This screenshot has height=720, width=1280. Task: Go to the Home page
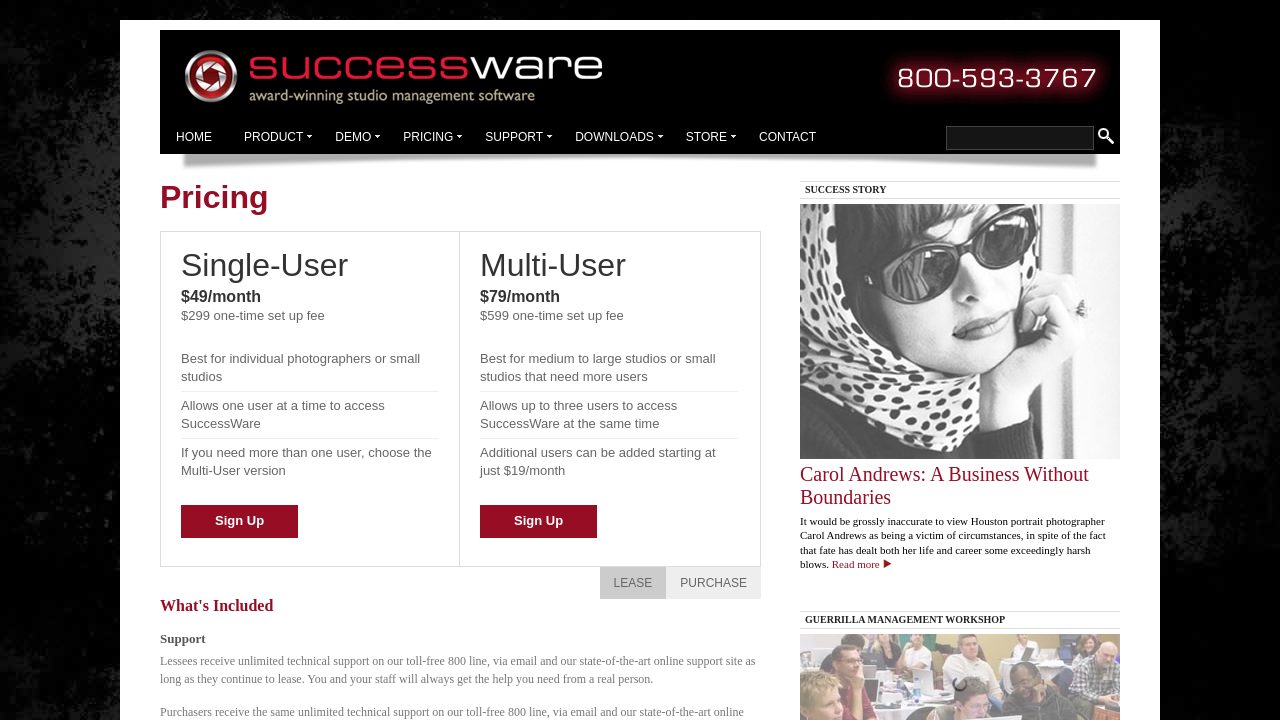pyautogui.click(x=194, y=137)
